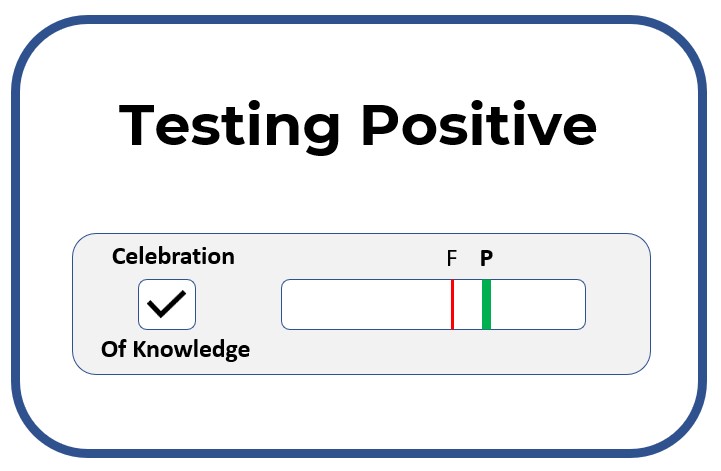The width and height of the screenshot is (721, 471).
Task: Click the white space beneath the title
Action: pos(360,193)
